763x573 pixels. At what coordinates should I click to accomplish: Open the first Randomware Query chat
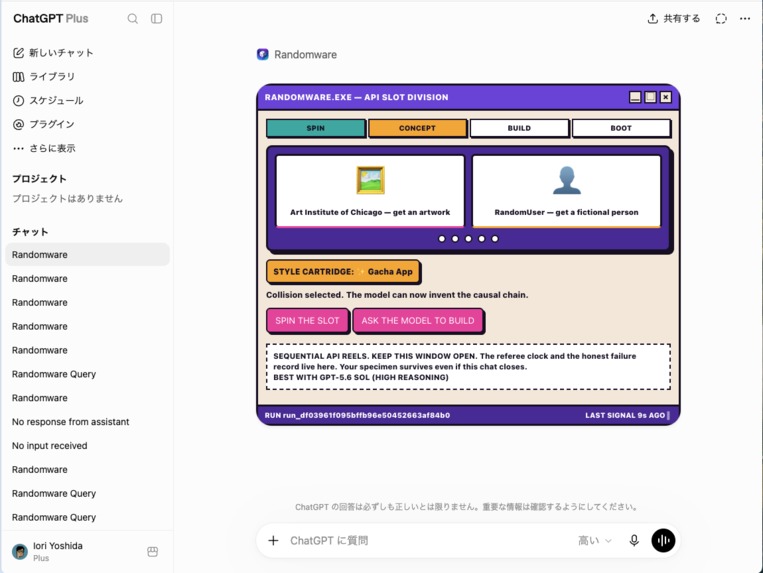pos(88,374)
